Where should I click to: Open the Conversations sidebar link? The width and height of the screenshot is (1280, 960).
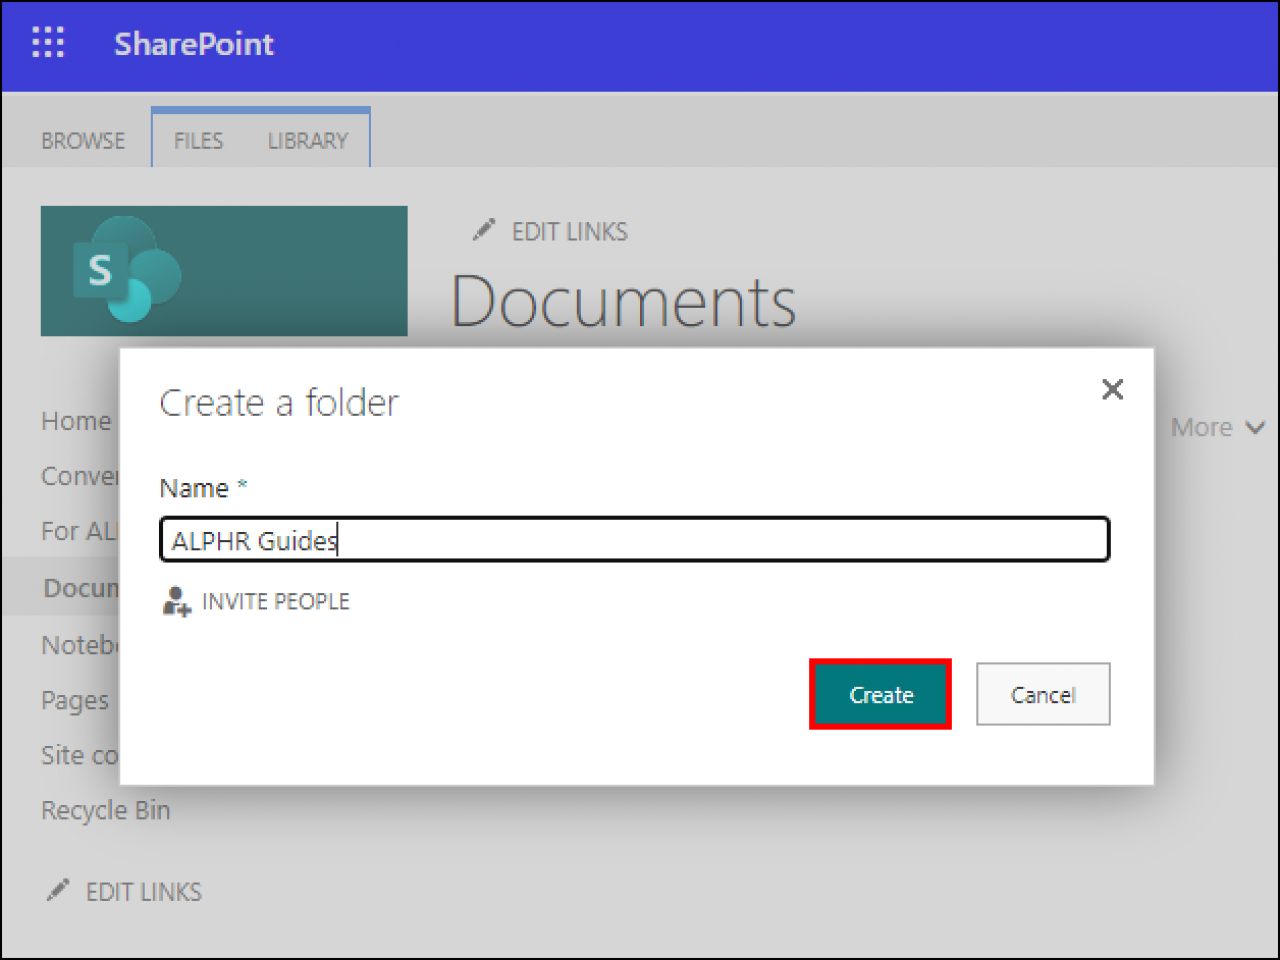pos(77,476)
